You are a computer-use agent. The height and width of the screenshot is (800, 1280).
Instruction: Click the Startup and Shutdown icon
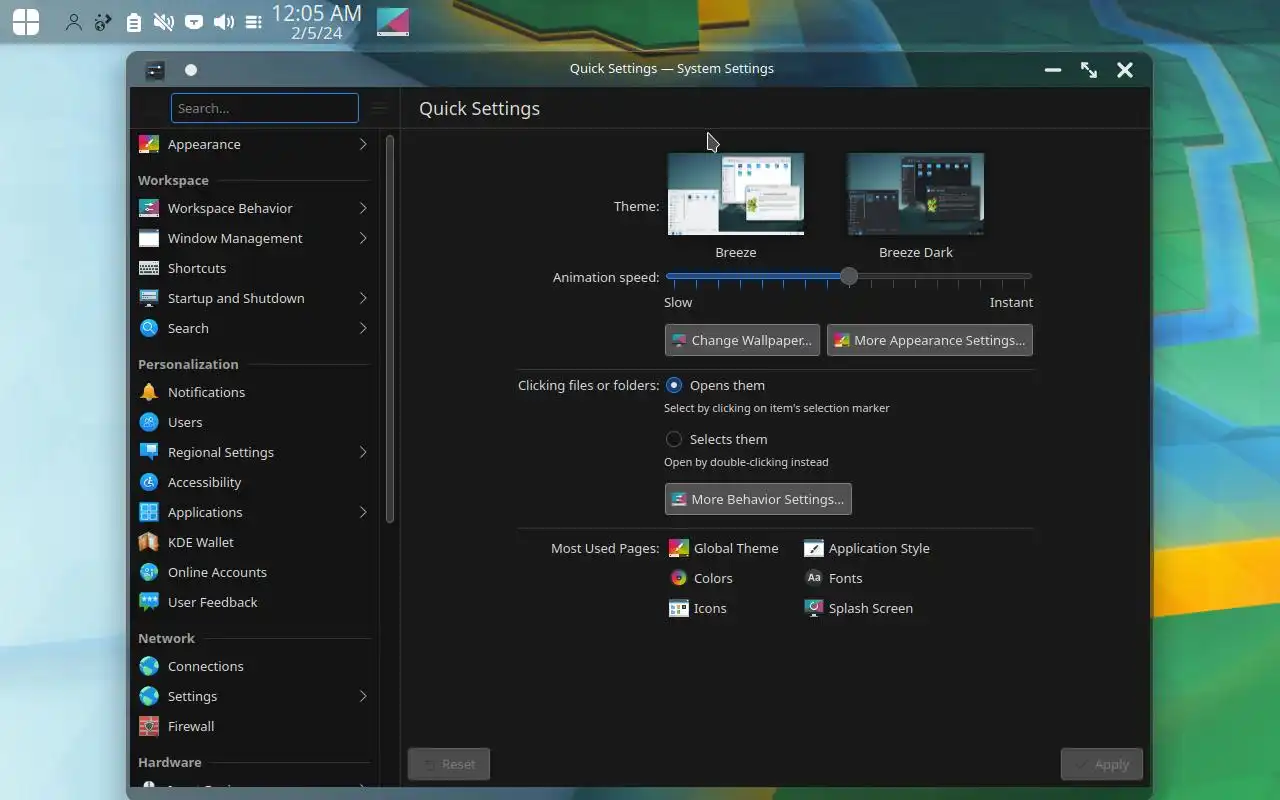click(x=149, y=298)
